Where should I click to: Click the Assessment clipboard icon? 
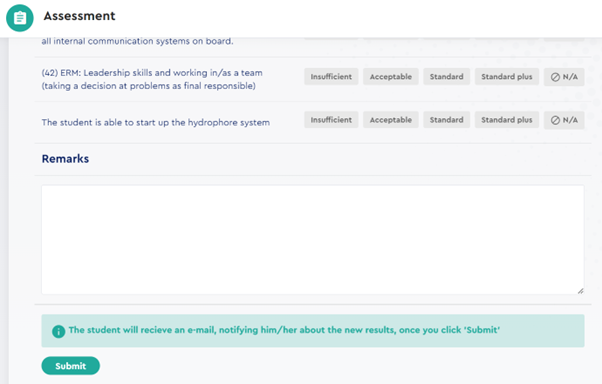click(20, 18)
